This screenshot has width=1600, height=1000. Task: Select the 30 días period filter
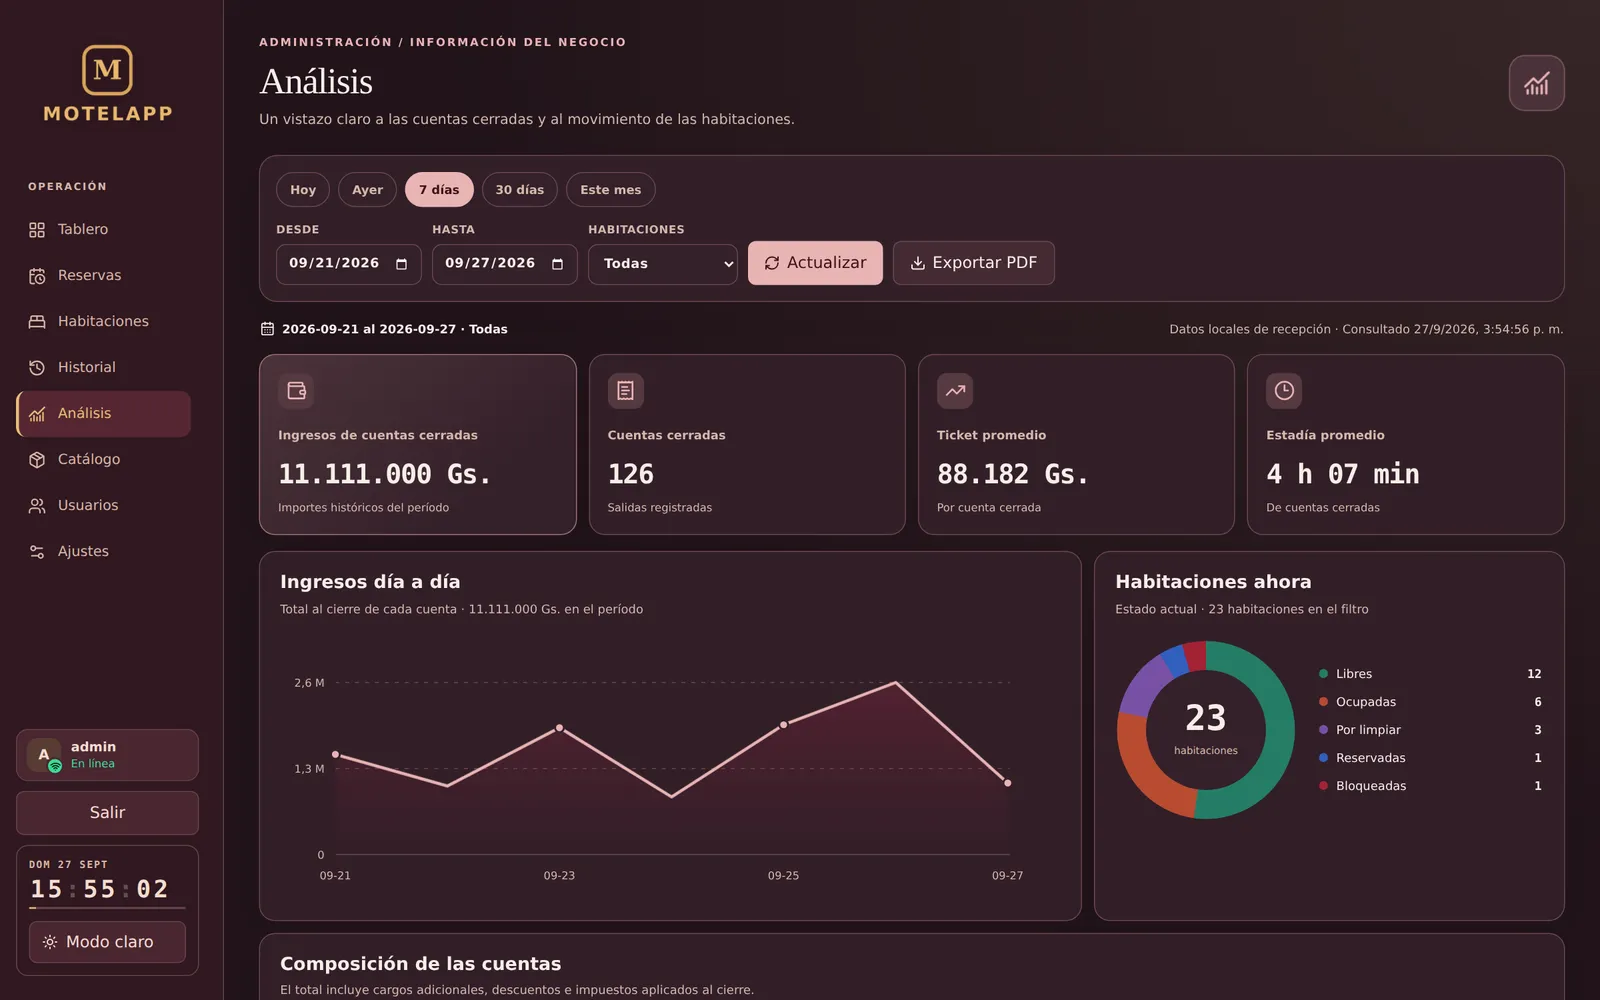(520, 190)
